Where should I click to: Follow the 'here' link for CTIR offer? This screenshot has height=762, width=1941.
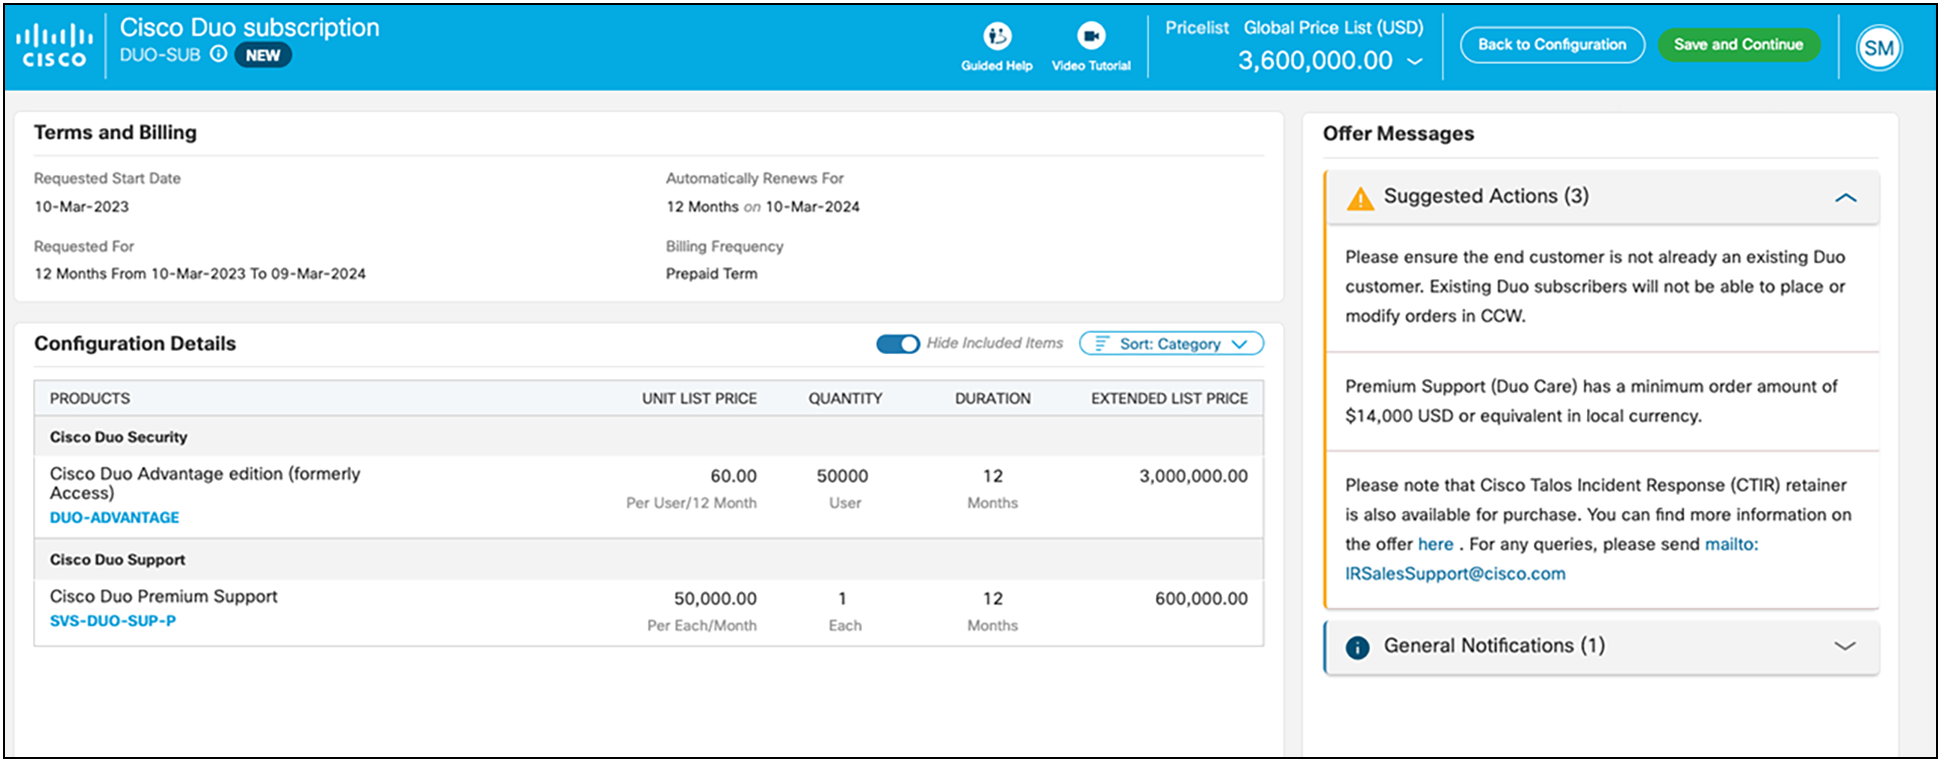(x=1435, y=544)
